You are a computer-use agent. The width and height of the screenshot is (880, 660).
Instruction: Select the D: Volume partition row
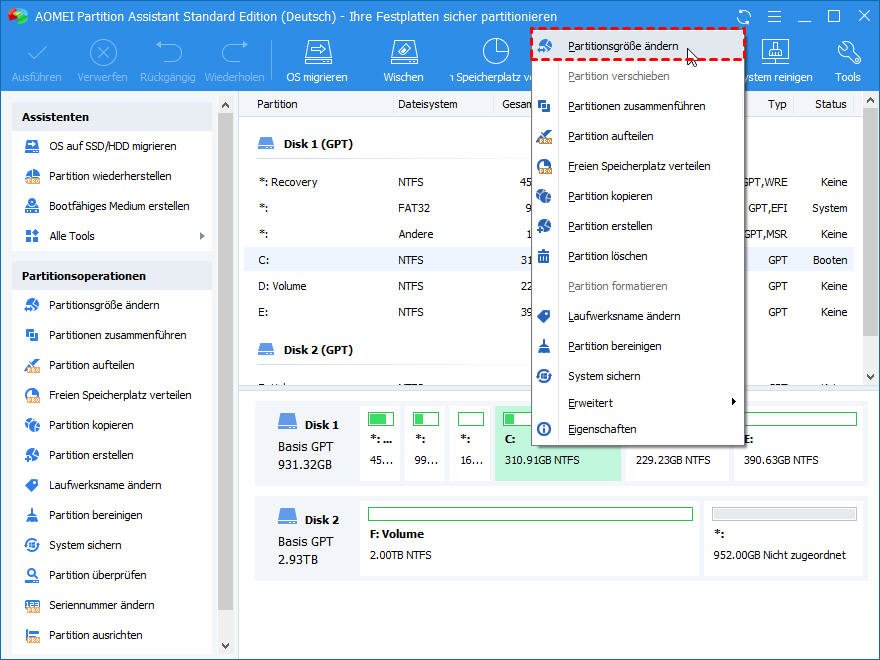coord(549,286)
